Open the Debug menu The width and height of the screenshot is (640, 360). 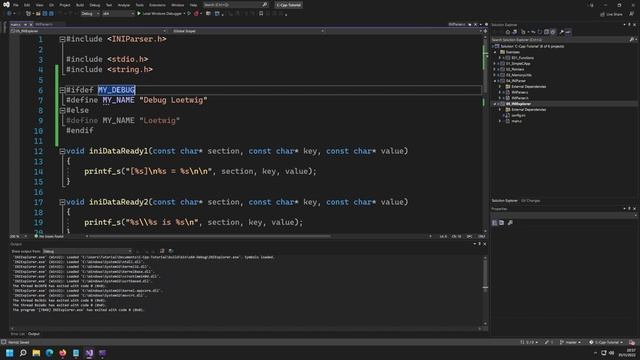pyautogui.click(x=95, y=5)
